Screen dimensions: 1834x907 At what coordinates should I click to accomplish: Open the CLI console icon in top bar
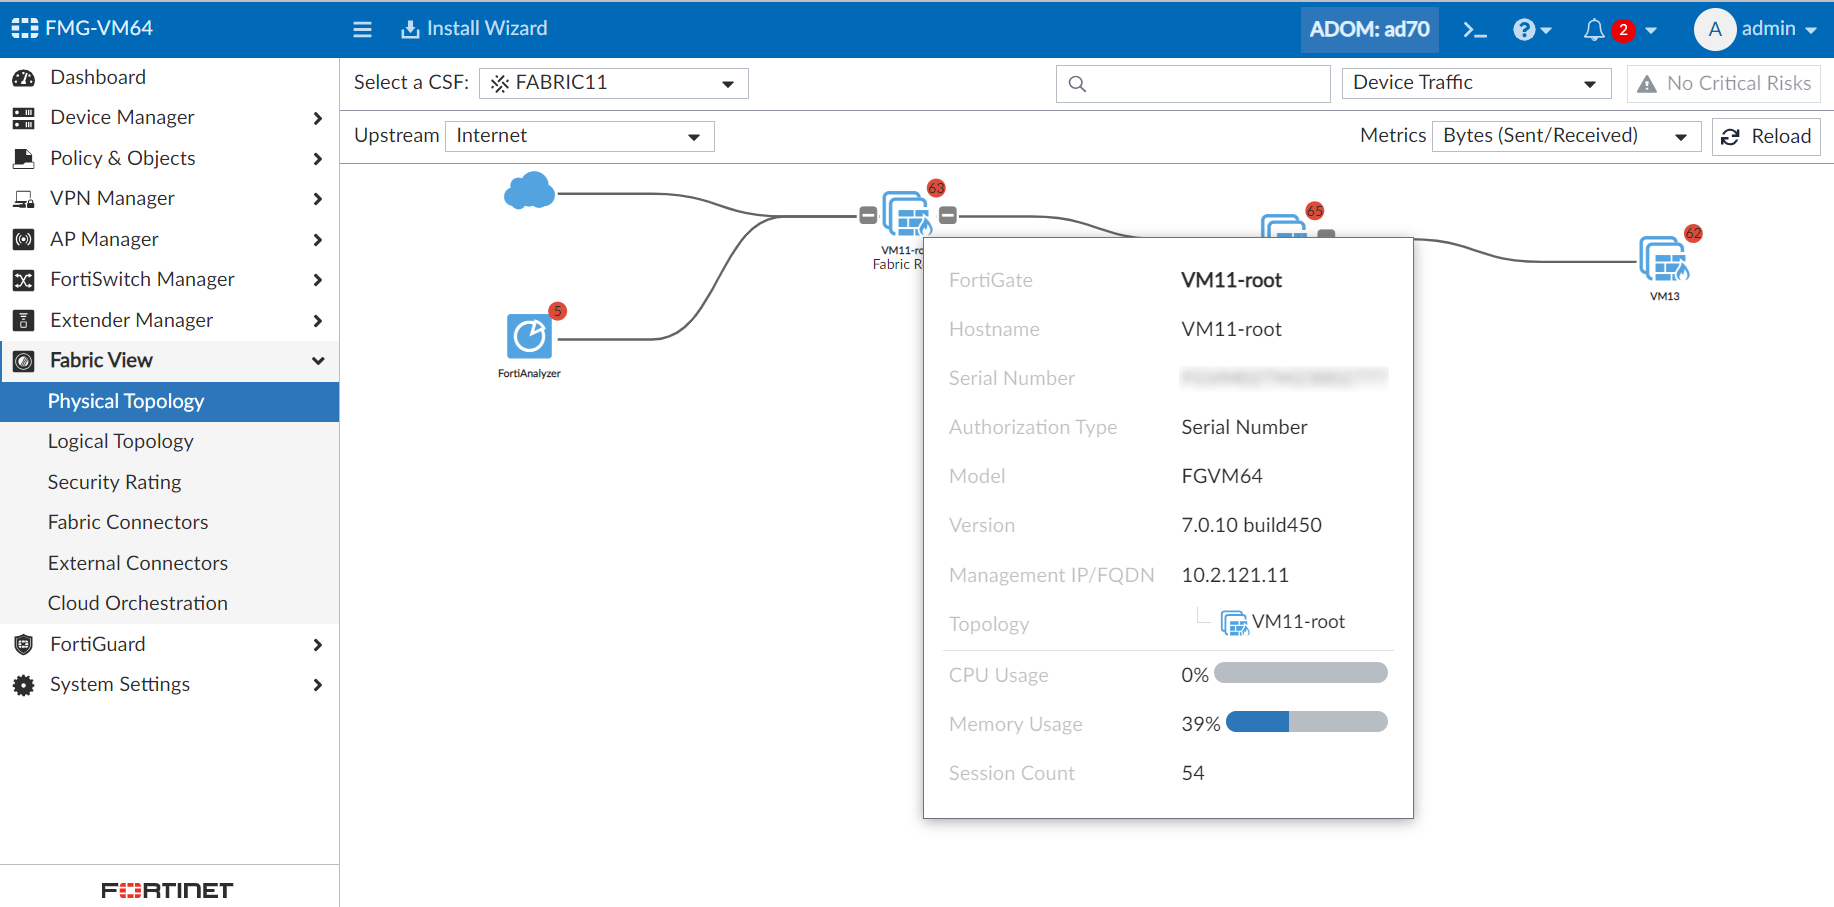click(1474, 29)
